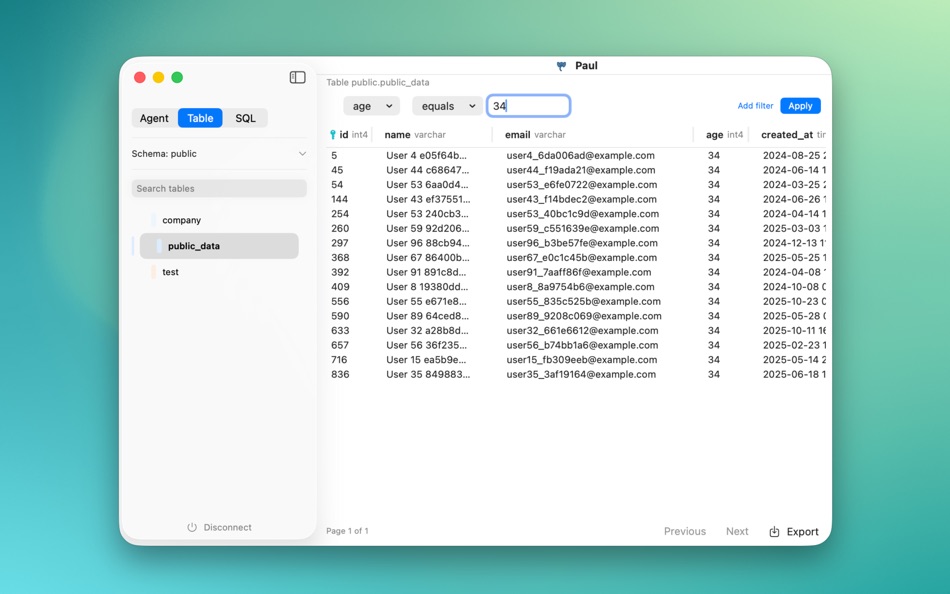
Task: Select cell User 89 64ced8...
Action: point(427,316)
